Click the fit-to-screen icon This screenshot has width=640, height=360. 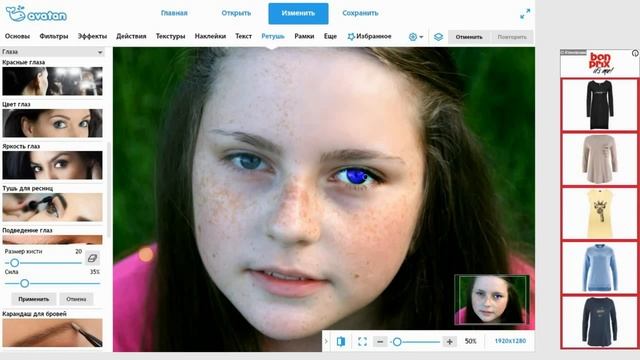[x=362, y=341]
